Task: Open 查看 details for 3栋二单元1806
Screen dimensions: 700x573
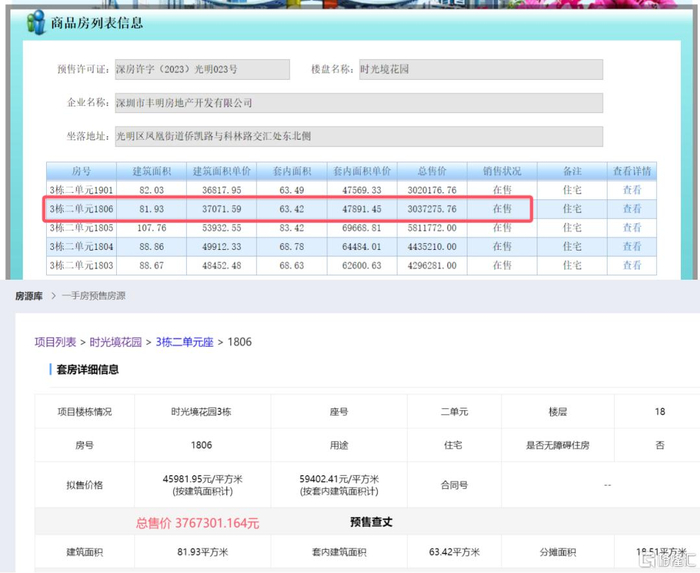Action: [632, 209]
